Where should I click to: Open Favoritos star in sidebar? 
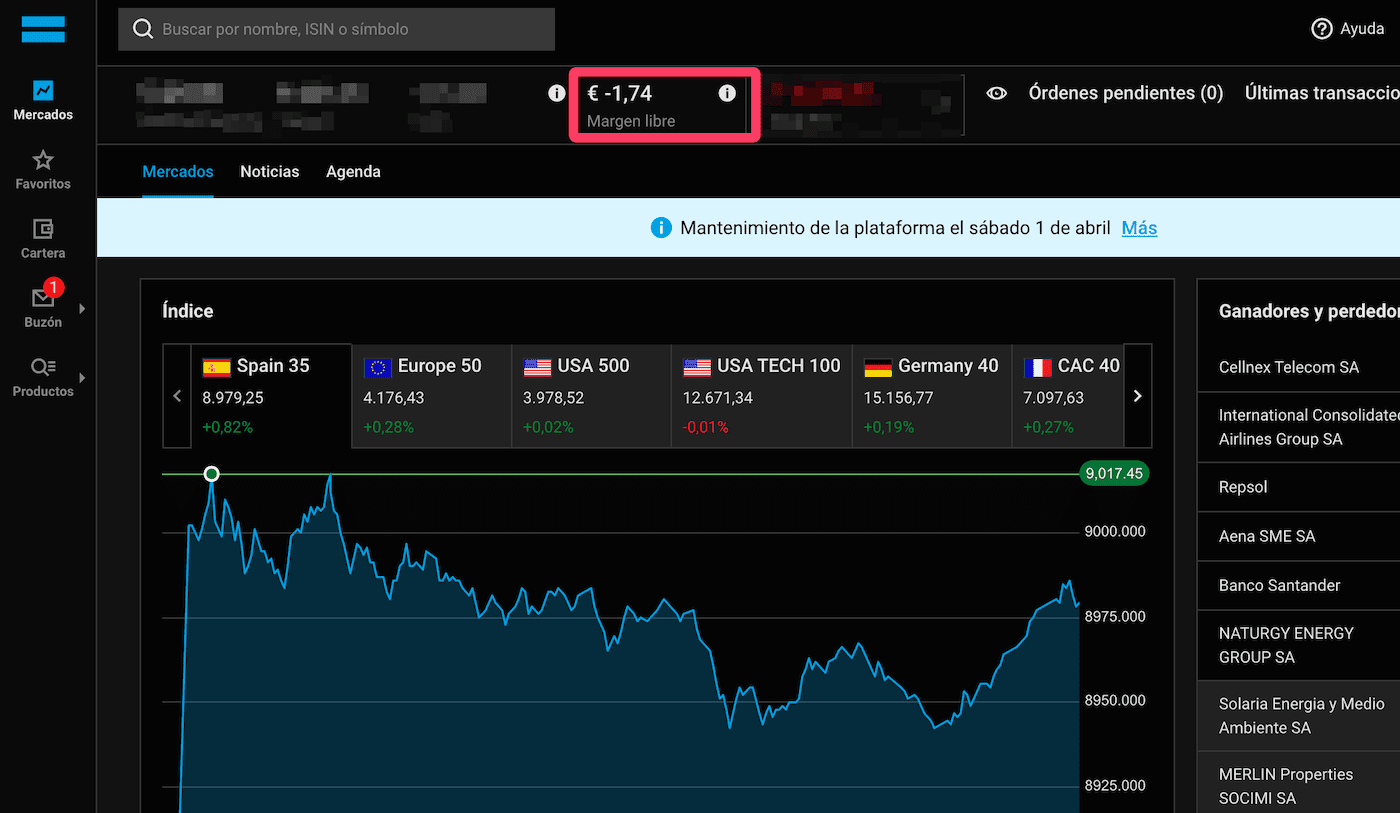[43, 170]
